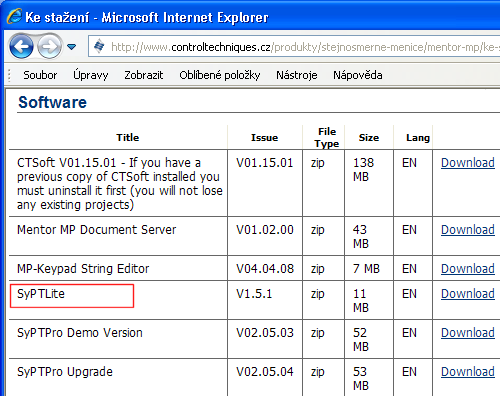Open the Nástroje menu

297,75
